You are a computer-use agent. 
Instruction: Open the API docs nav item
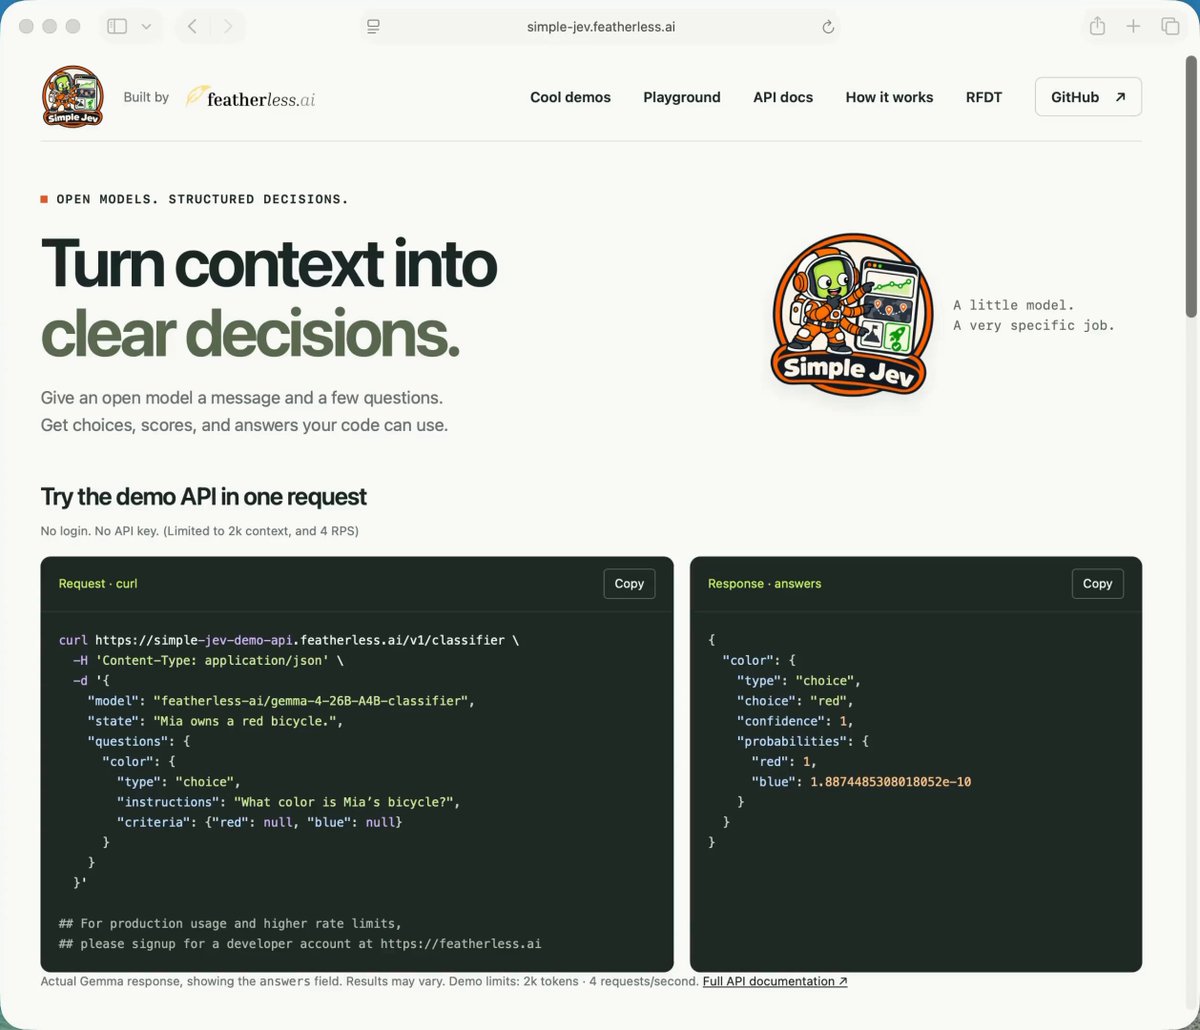(x=783, y=97)
